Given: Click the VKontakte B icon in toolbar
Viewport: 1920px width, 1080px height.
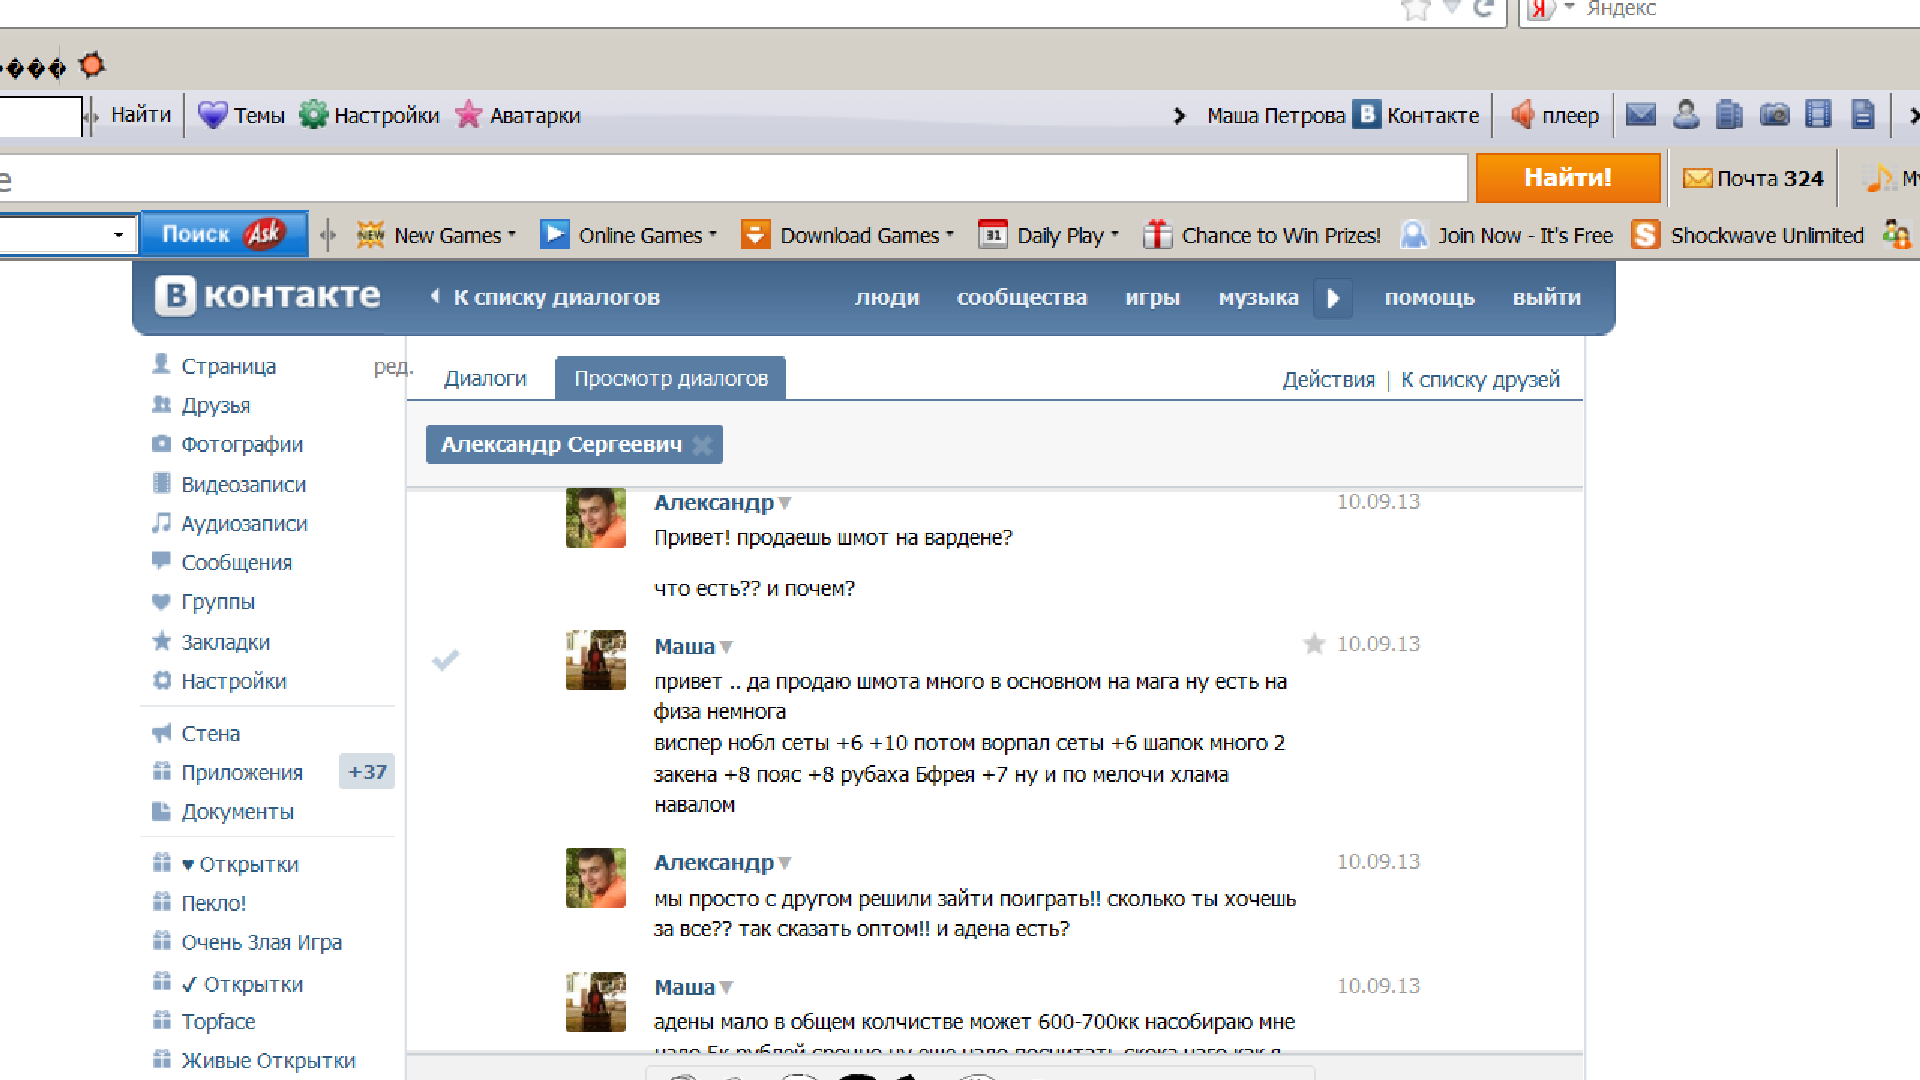Looking at the screenshot, I should coord(1367,115).
